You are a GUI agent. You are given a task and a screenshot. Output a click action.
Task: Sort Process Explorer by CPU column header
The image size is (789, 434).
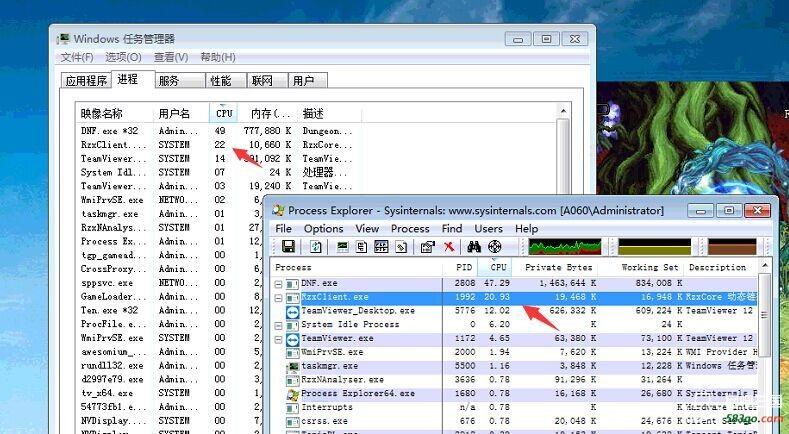pos(495,267)
